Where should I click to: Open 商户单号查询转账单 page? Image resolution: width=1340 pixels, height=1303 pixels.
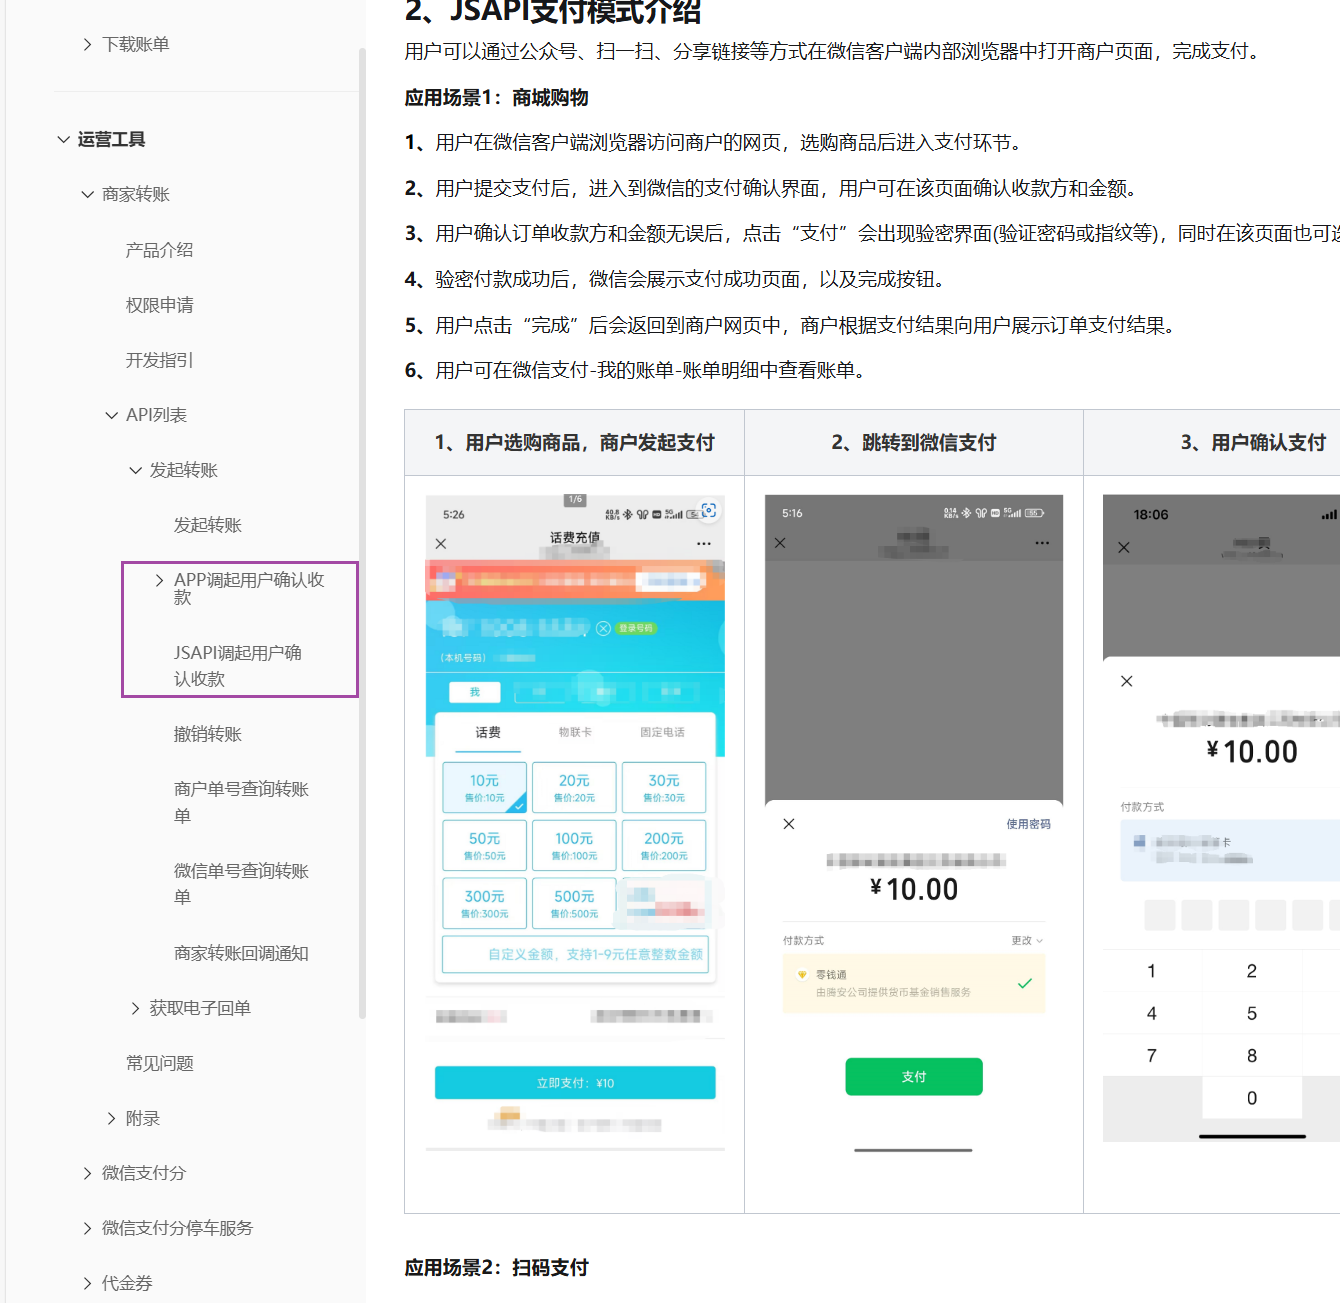coord(241,802)
